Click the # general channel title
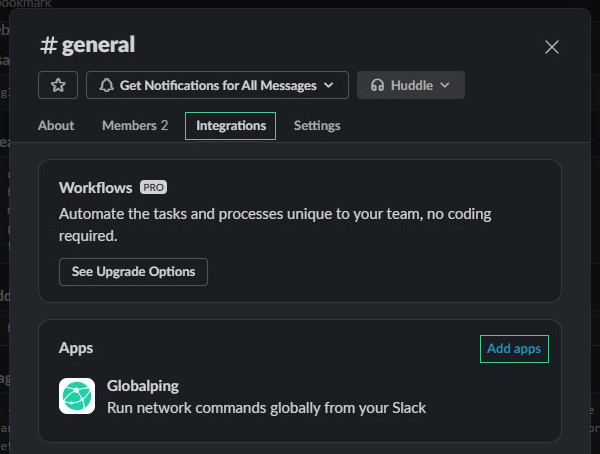 [x=87, y=45]
